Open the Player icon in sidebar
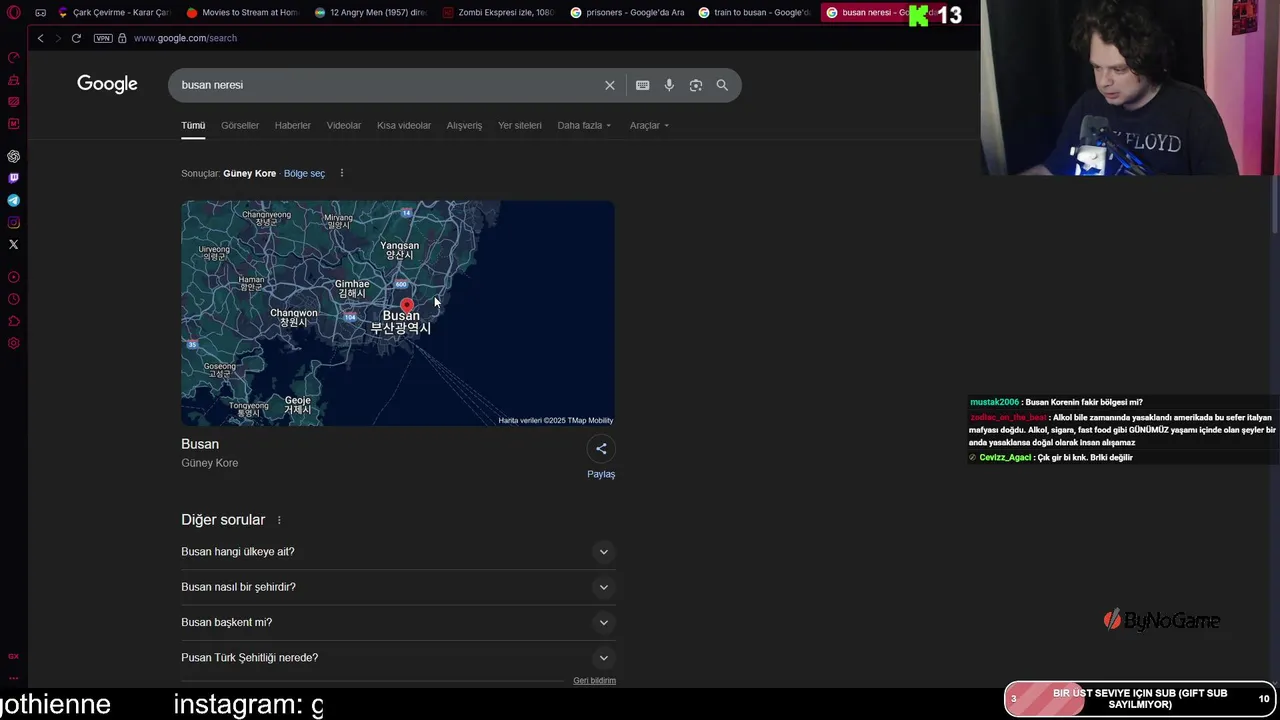The image size is (1280, 720). pyautogui.click(x=13, y=277)
